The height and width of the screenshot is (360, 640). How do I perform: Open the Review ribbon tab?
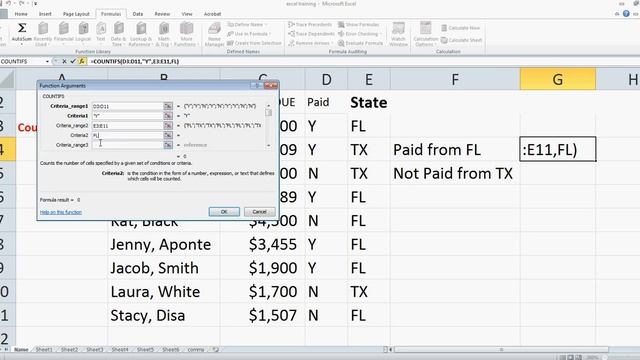pos(162,14)
